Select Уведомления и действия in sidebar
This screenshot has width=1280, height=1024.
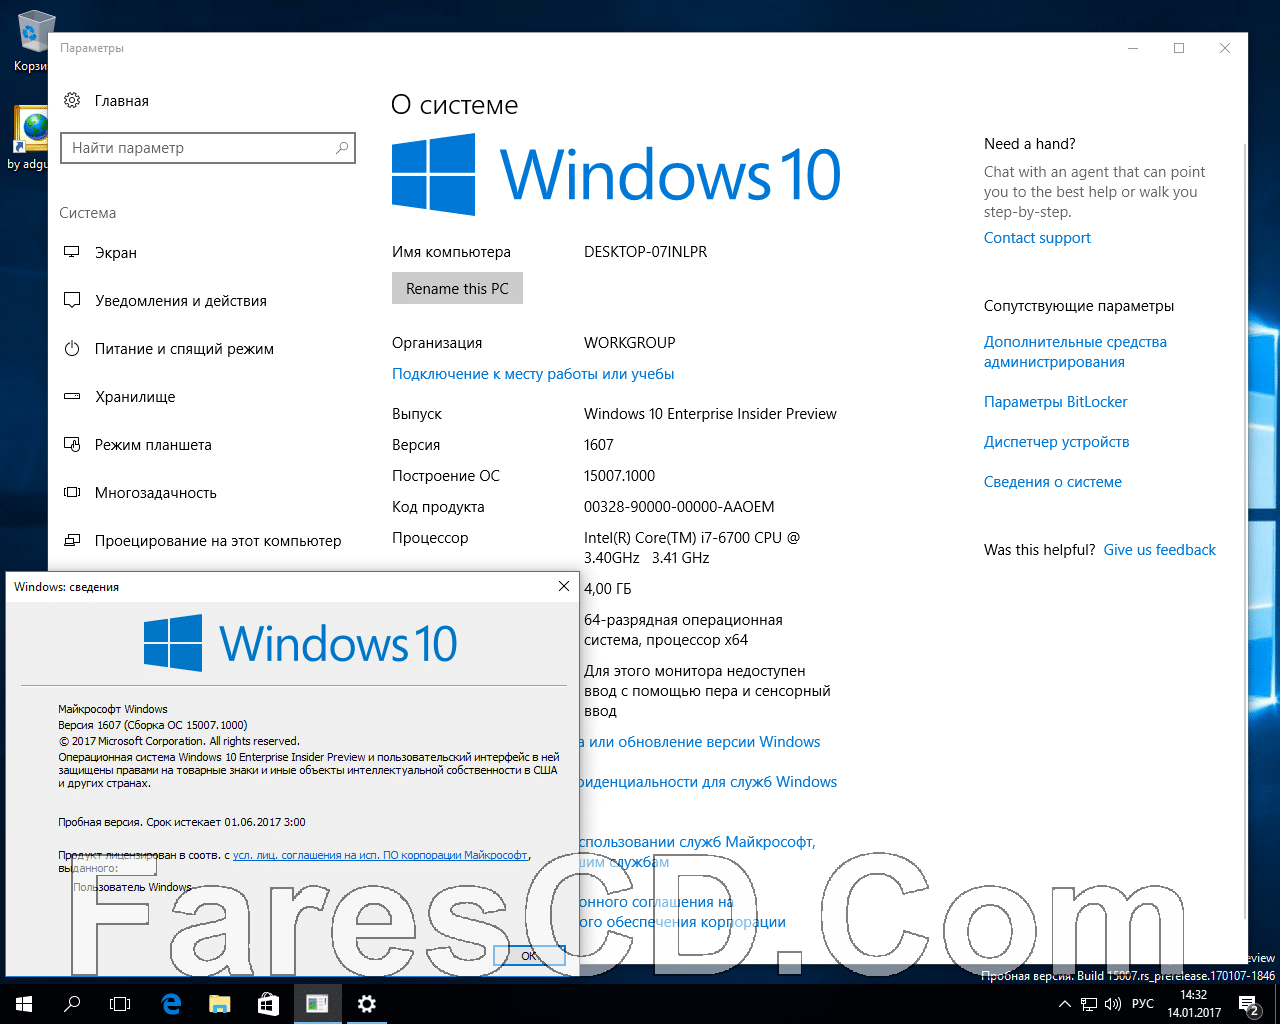point(181,301)
